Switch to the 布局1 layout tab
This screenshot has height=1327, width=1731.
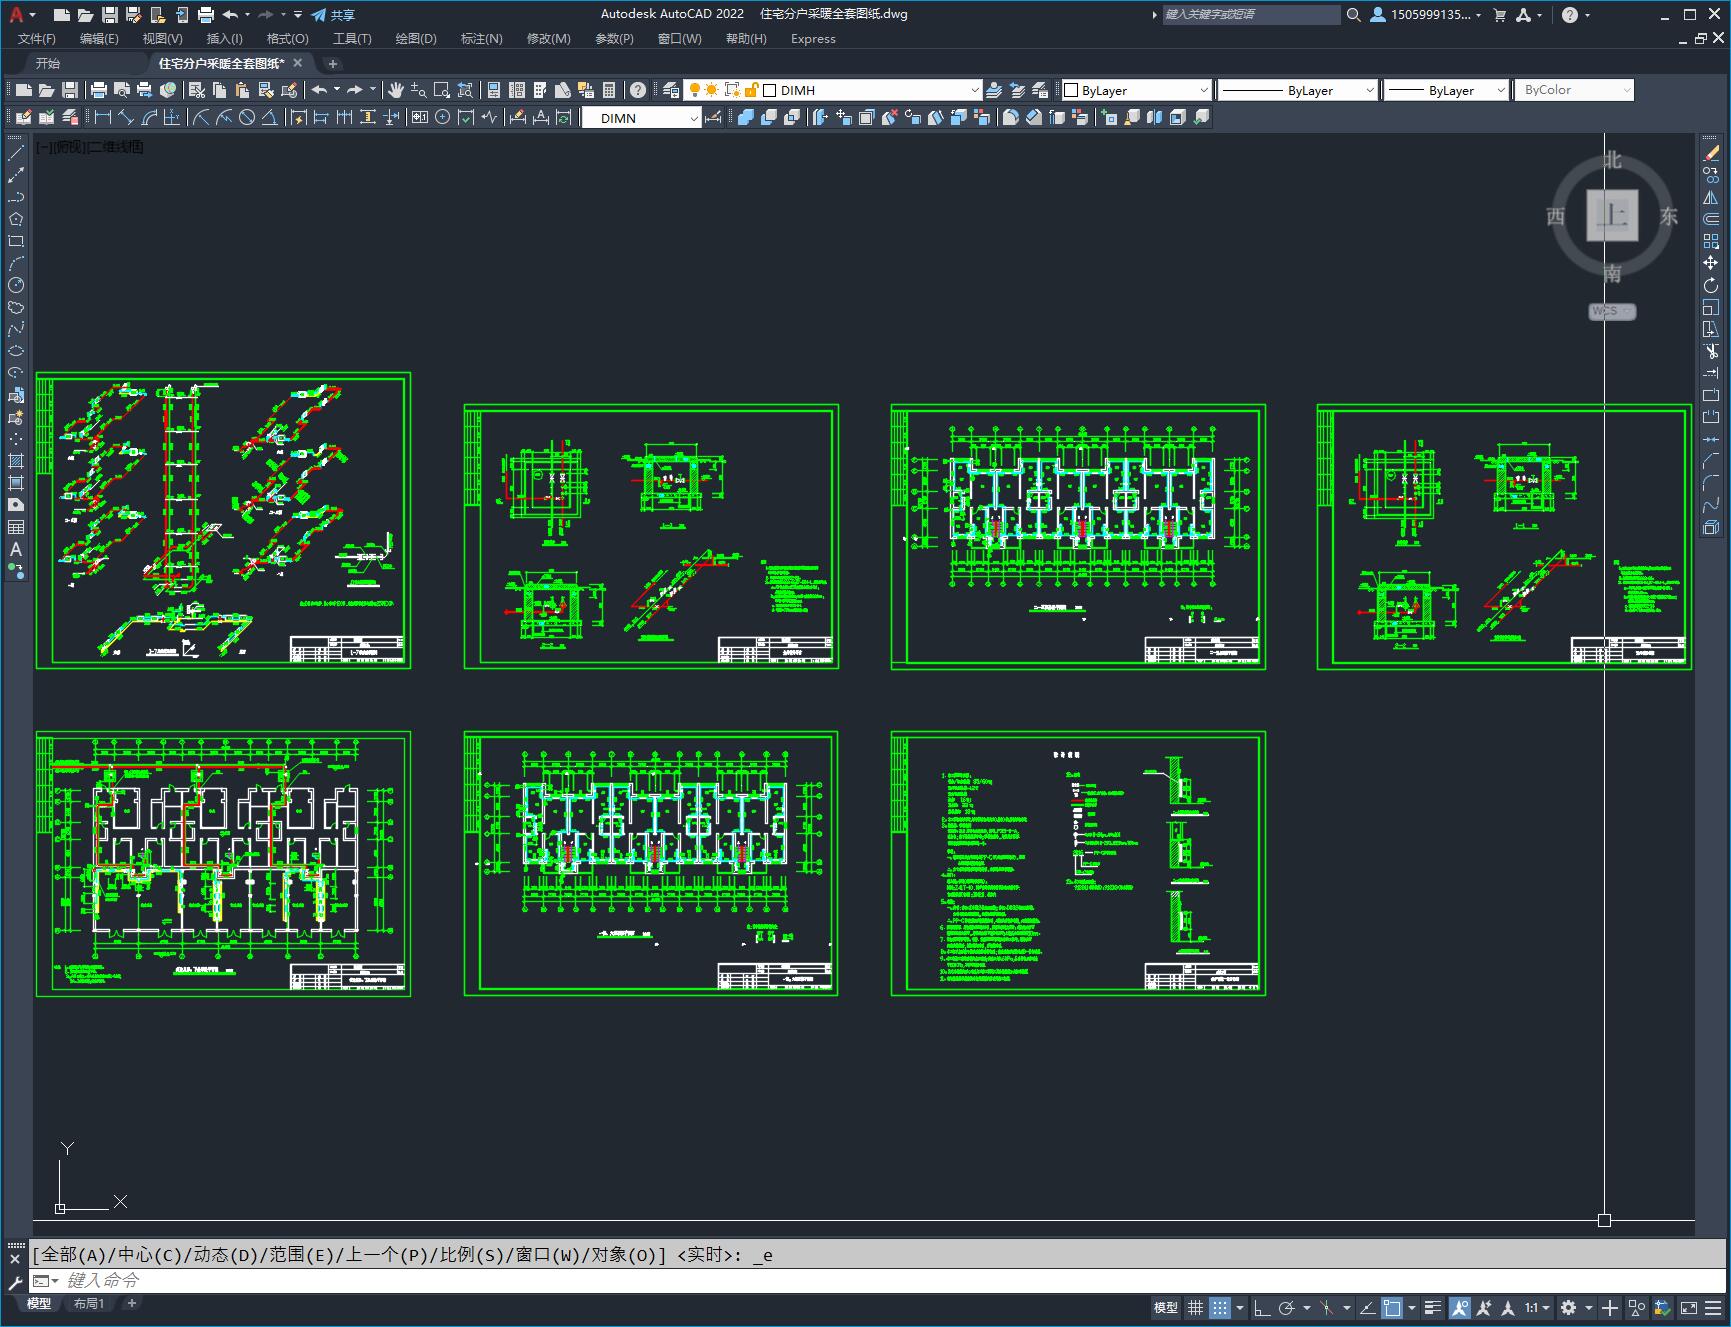(89, 1303)
